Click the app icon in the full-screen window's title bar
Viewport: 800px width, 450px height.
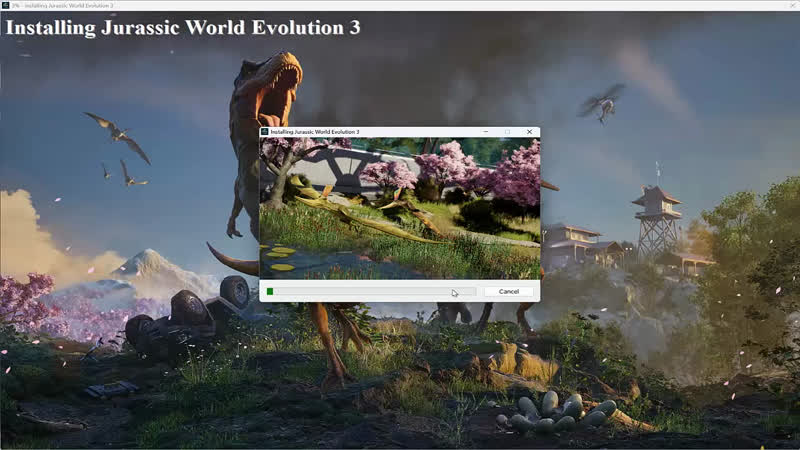[5, 5]
